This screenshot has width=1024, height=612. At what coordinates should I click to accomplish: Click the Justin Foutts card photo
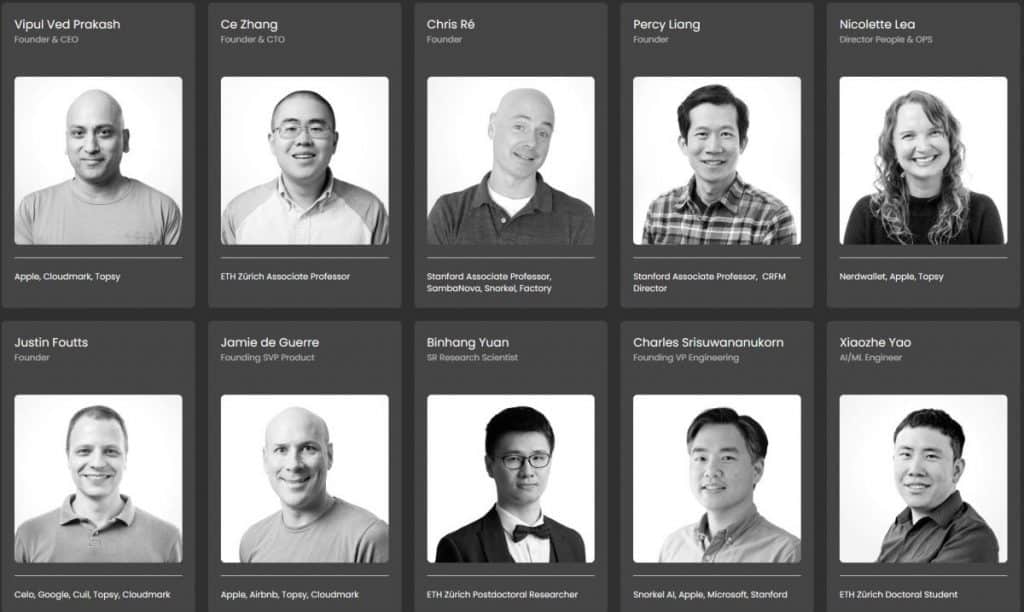click(99, 479)
